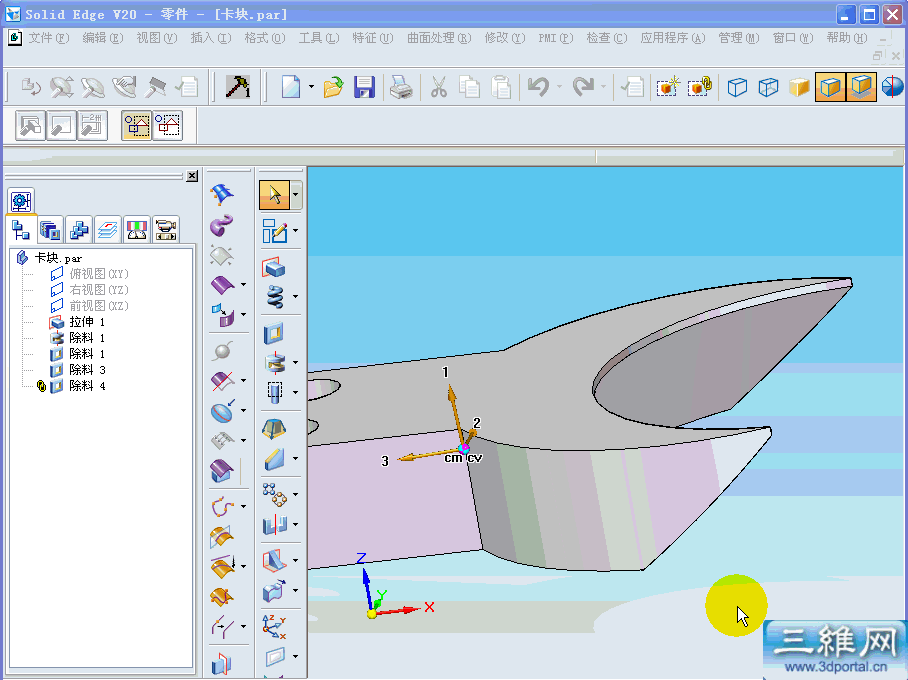Enable shaded with visible edges display
Image resolution: width=908 pixels, height=680 pixels.
(830, 87)
